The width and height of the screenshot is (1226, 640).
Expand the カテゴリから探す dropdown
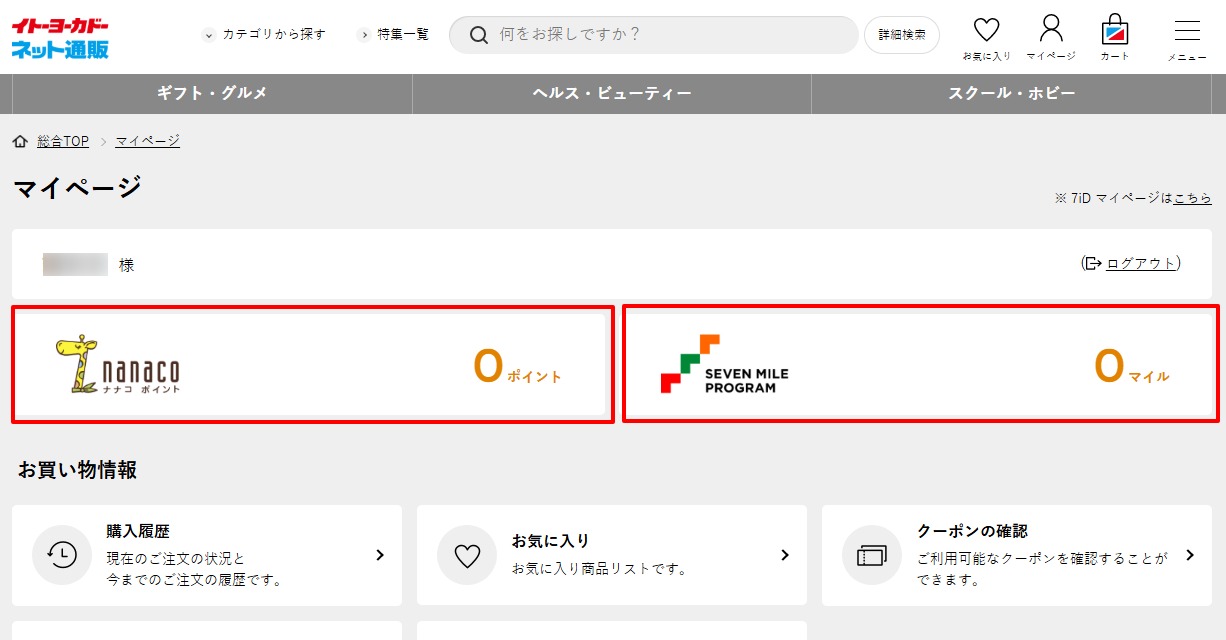(x=265, y=35)
